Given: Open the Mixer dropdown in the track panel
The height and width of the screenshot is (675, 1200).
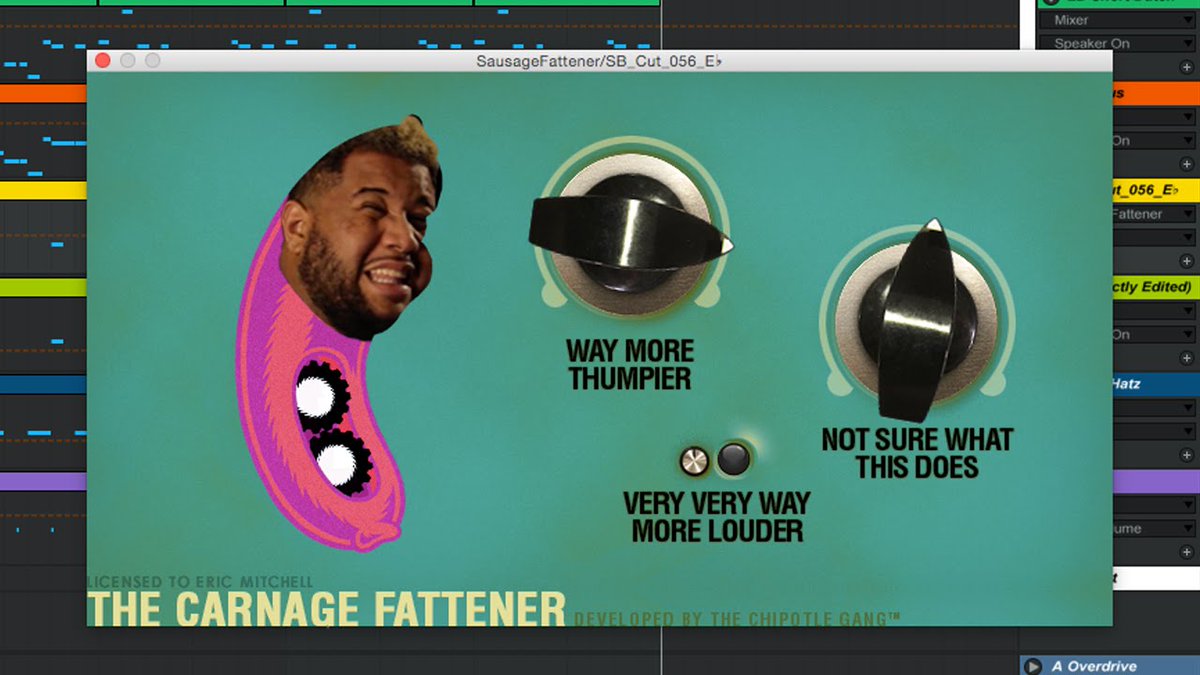Looking at the screenshot, I should click(1118, 20).
